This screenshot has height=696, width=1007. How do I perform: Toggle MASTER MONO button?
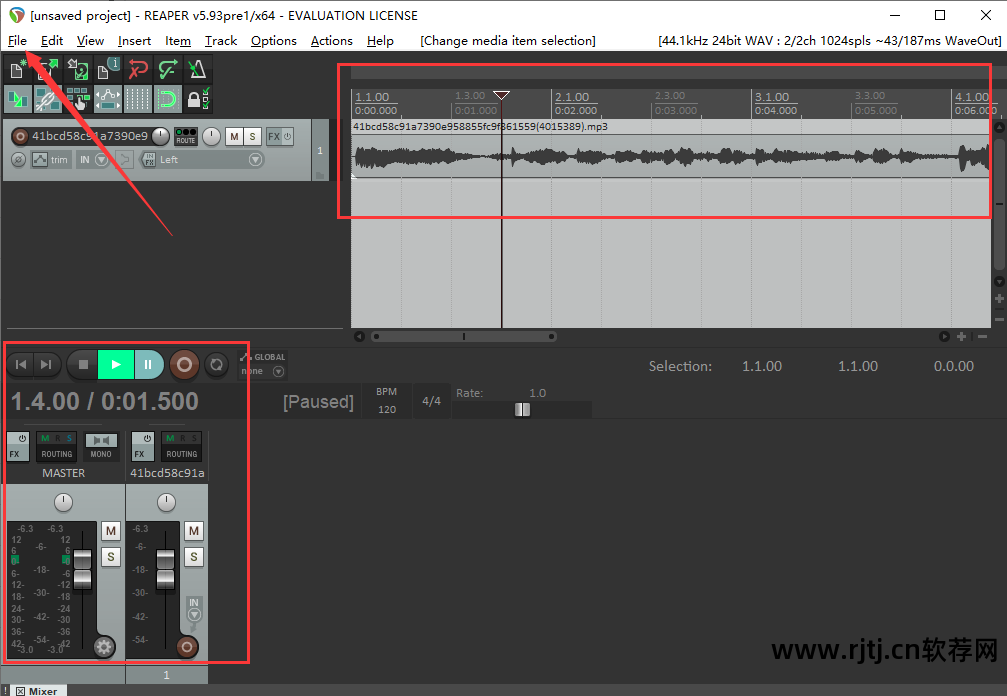click(x=101, y=446)
